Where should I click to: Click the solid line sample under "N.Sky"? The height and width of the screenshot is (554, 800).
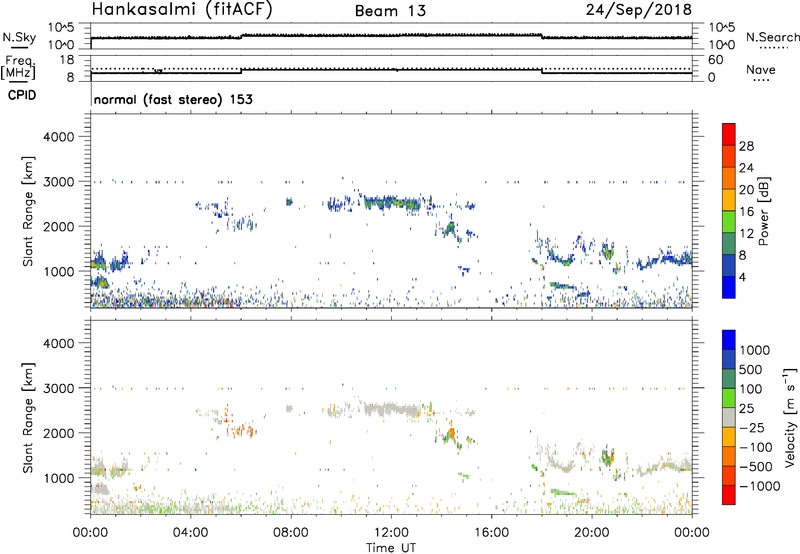[x=19, y=48]
